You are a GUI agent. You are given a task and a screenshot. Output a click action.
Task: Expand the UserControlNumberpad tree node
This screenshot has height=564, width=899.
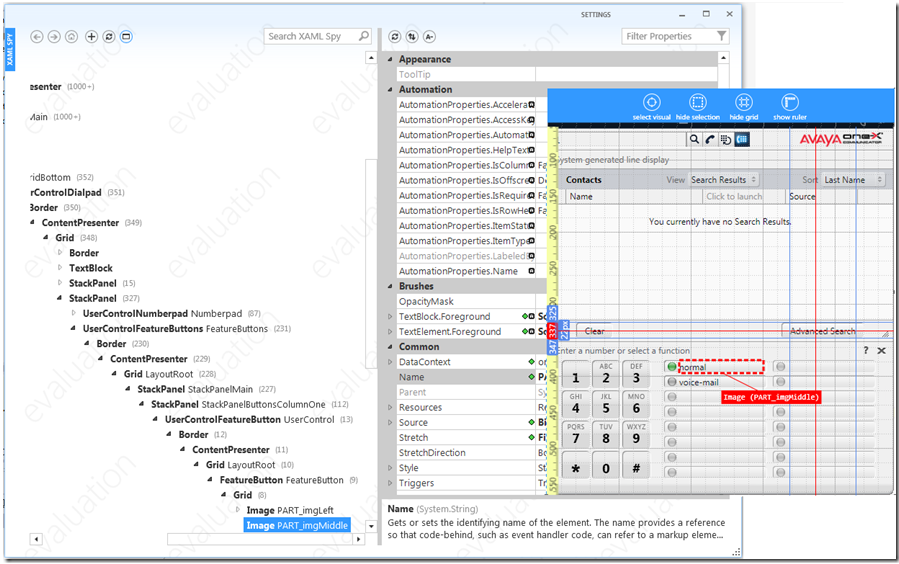click(x=74, y=313)
